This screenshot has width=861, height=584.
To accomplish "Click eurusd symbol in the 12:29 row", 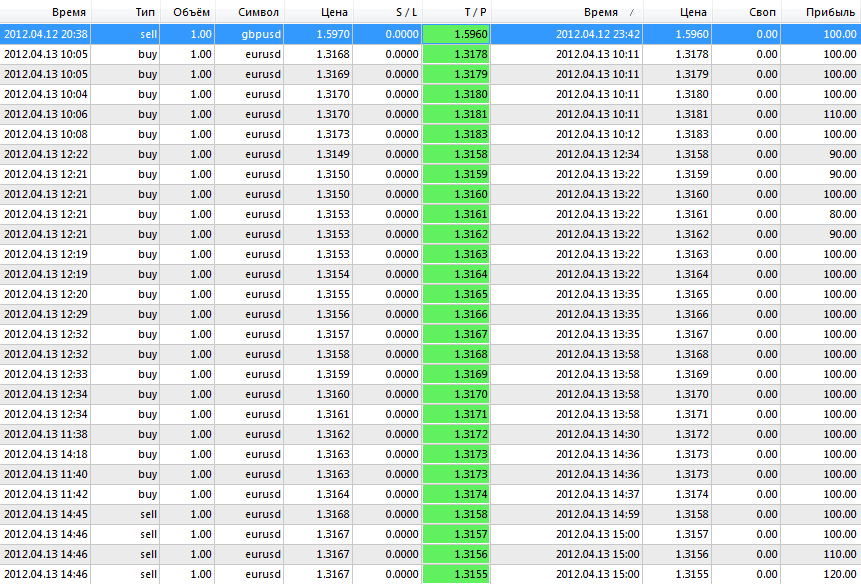I will [x=263, y=314].
